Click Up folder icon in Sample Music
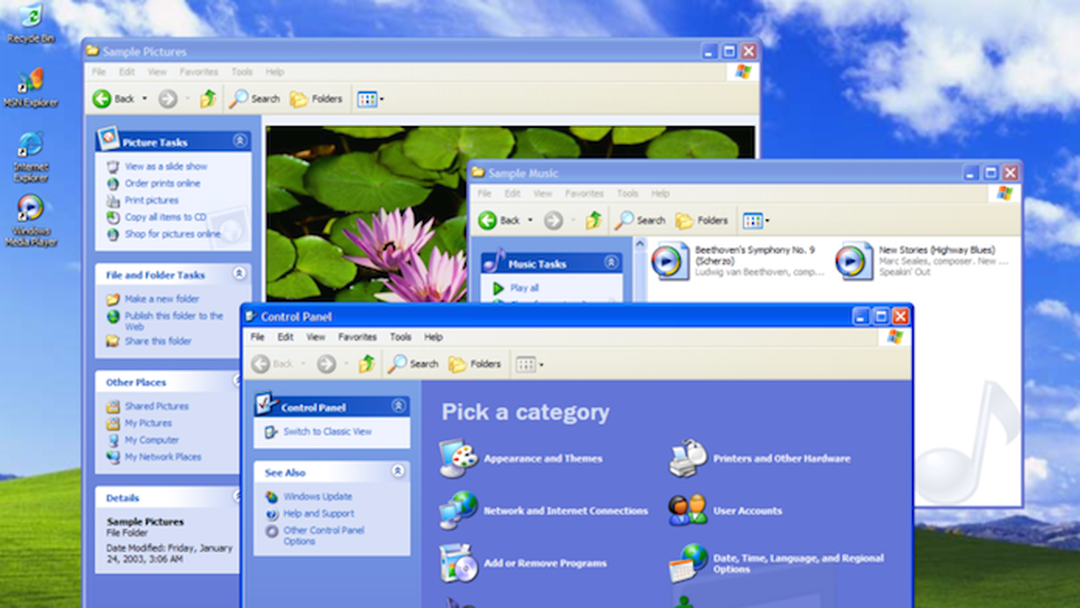 (594, 220)
